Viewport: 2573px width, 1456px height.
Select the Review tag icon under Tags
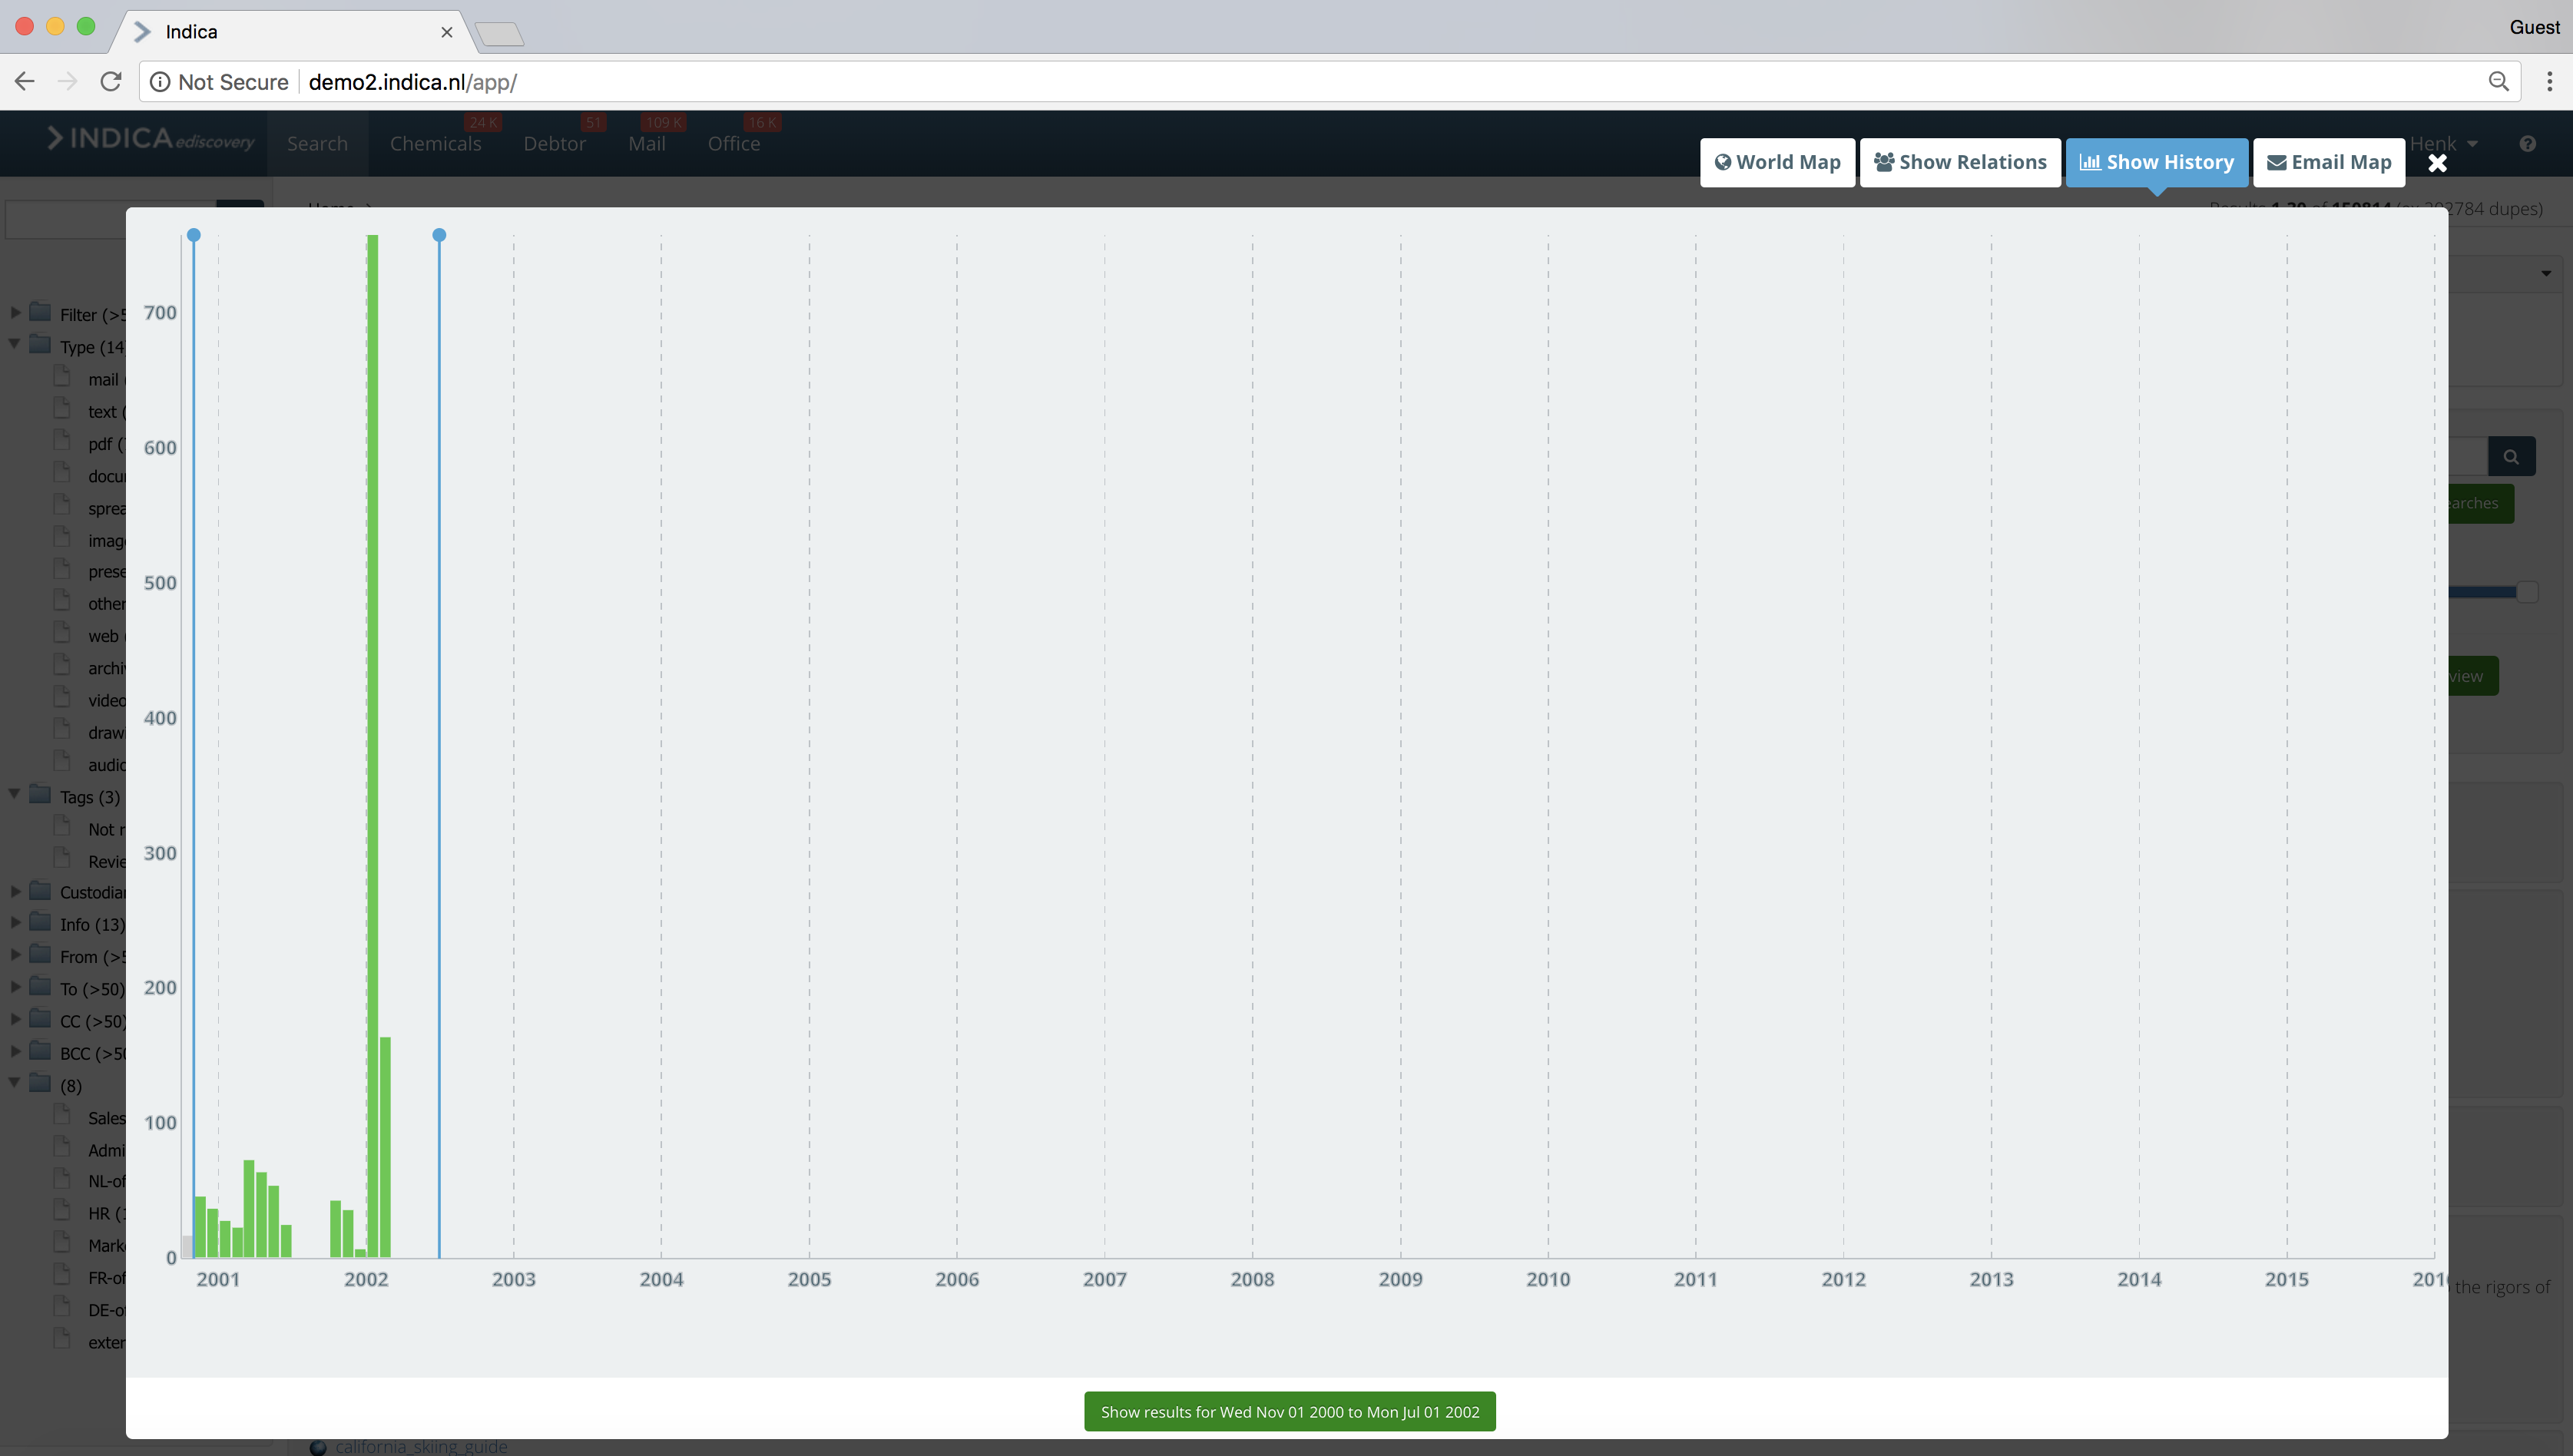62,859
